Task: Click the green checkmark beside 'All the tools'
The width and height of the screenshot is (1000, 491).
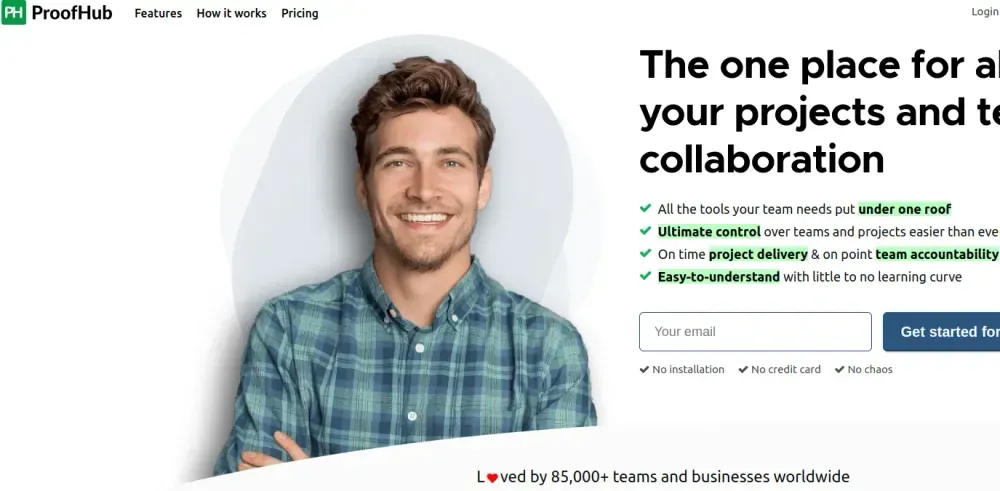Action: (645, 208)
